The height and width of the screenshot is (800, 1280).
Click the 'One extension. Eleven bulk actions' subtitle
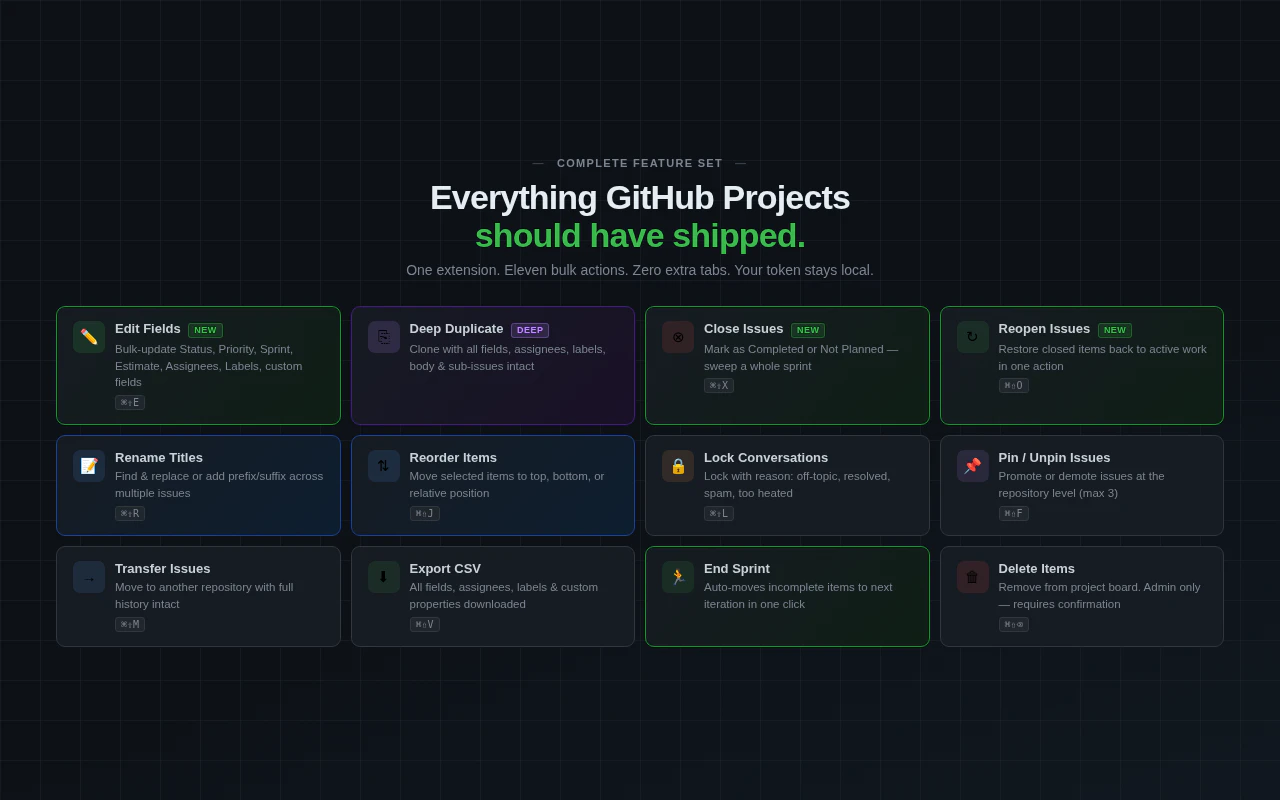pos(640,270)
